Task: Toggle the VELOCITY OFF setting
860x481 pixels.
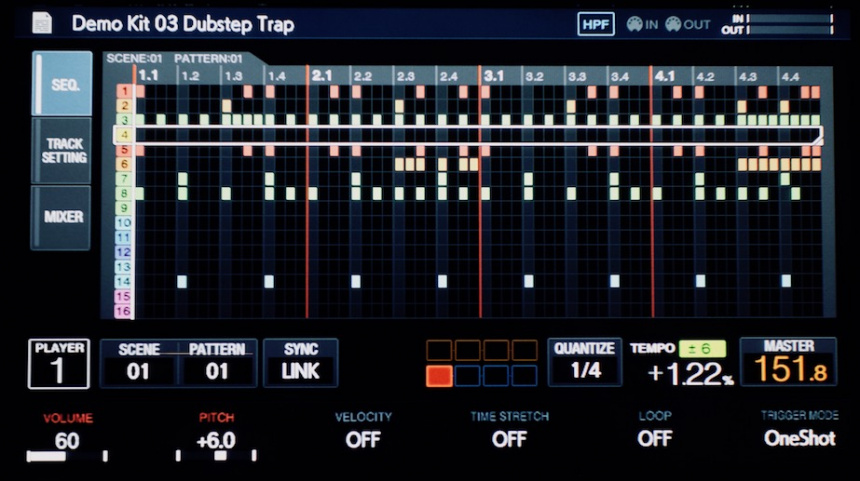Action: 363,429
